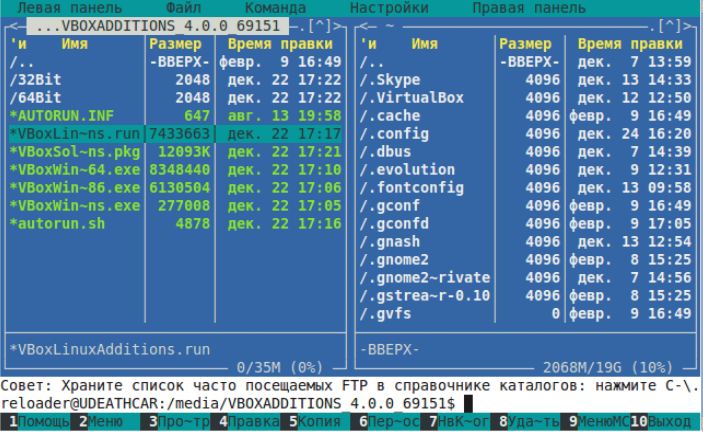Open the Правая панель menu
Image resolution: width=703 pixels, height=432 pixels.
529,8
